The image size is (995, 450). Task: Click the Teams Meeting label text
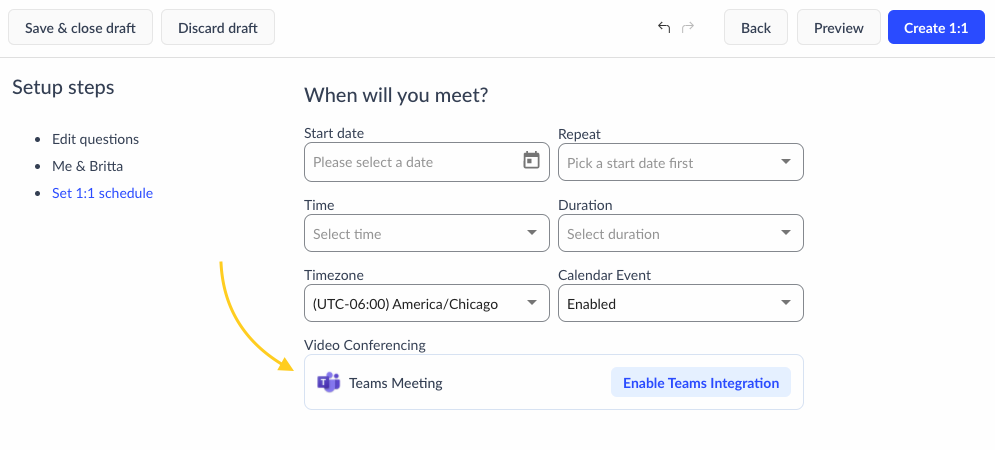tap(395, 383)
